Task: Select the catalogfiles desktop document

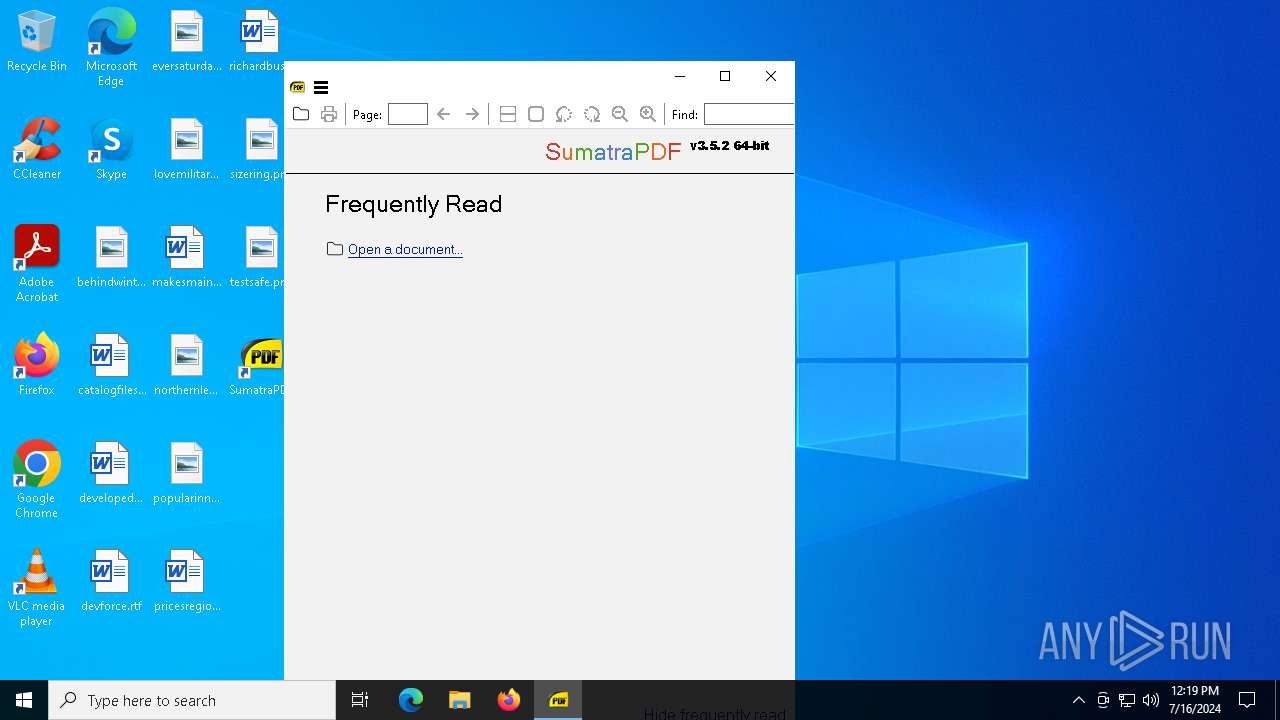Action: point(111,365)
